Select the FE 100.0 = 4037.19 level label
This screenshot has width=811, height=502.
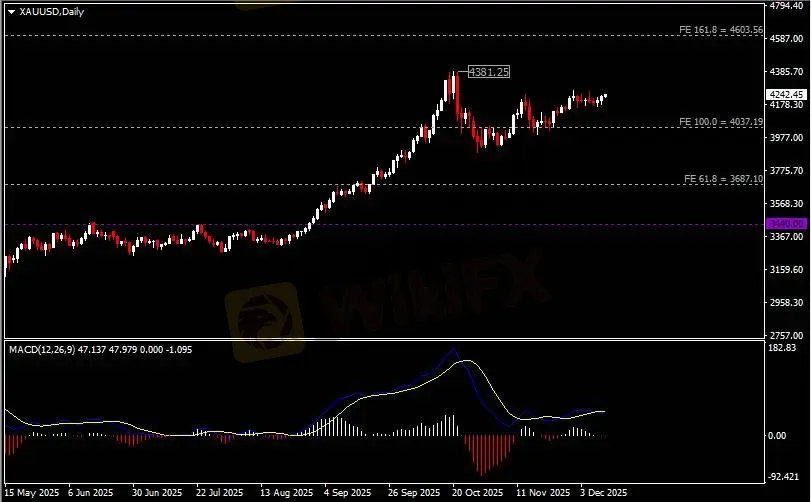pos(721,121)
